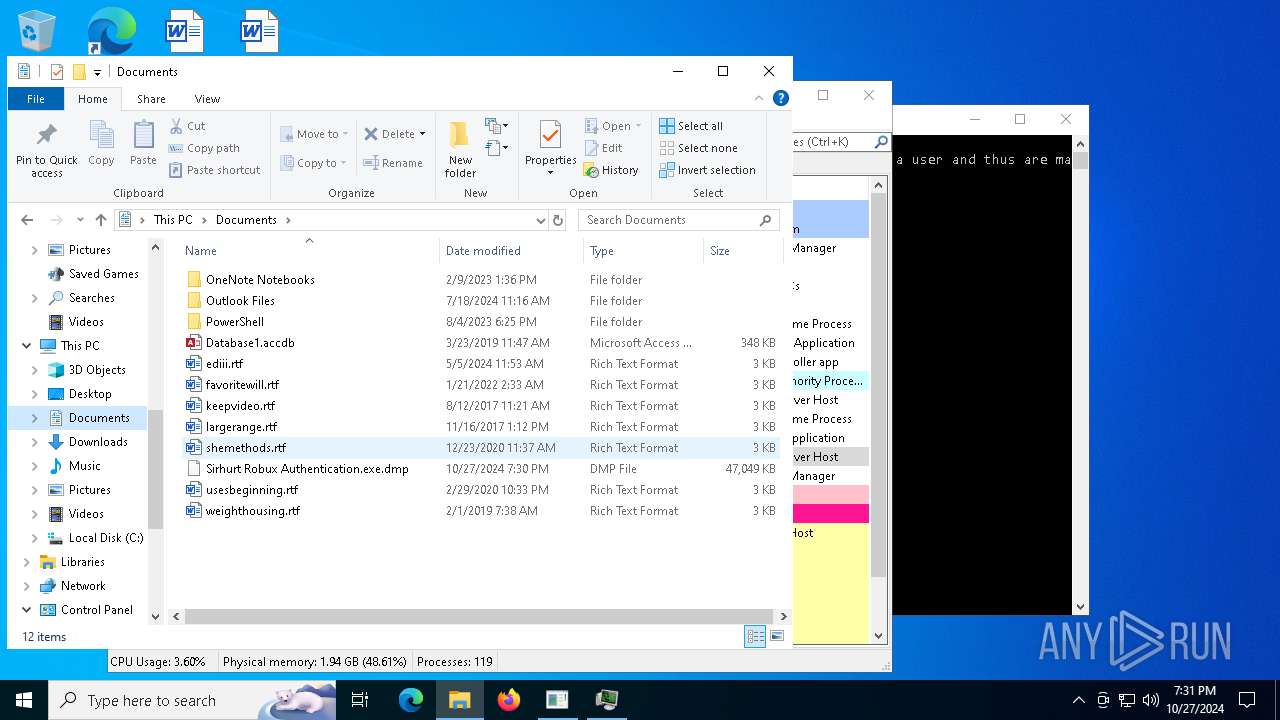Open the Open-with dropdown arrow
1280x720 pixels.
point(638,126)
